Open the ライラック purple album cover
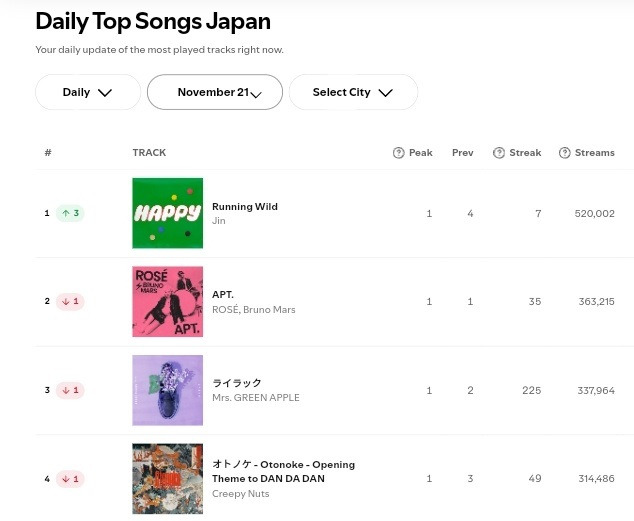 click(x=167, y=390)
